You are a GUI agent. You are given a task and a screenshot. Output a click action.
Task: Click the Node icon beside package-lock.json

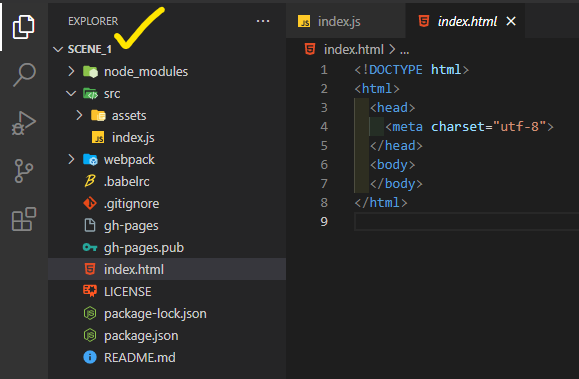[x=90, y=313]
